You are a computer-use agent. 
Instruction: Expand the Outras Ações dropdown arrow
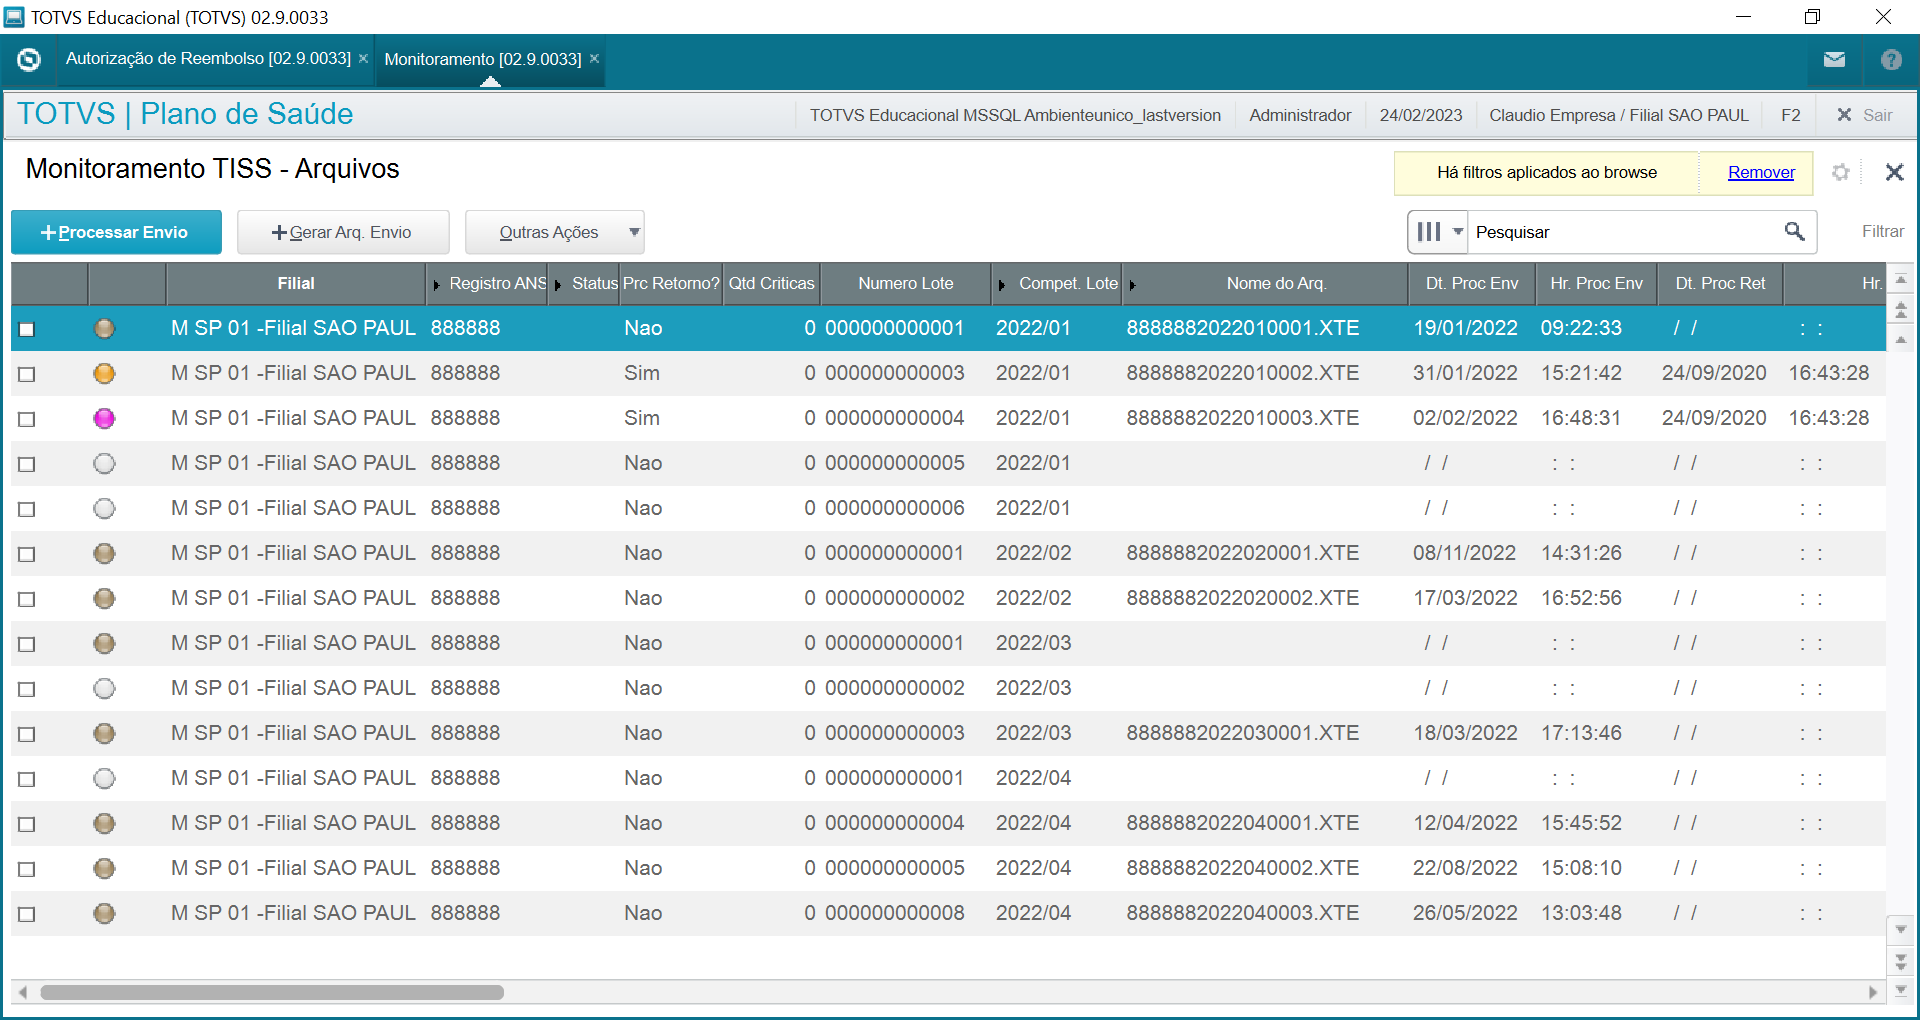634,232
